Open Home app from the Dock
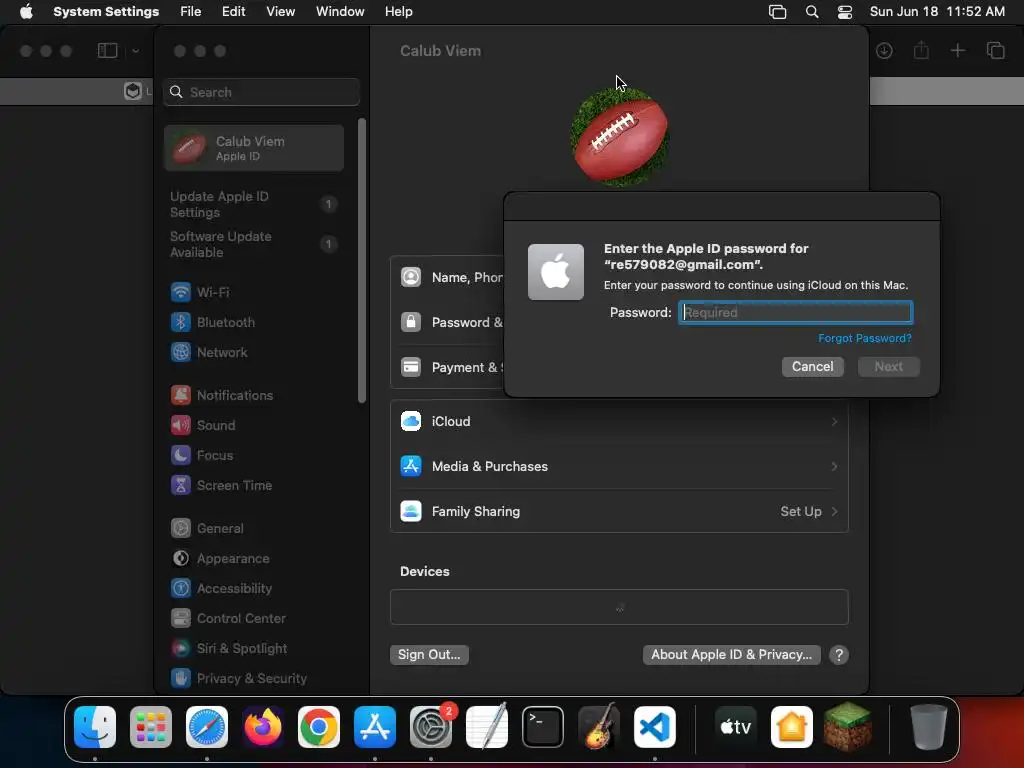This screenshot has width=1024, height=768. (792, 727)
